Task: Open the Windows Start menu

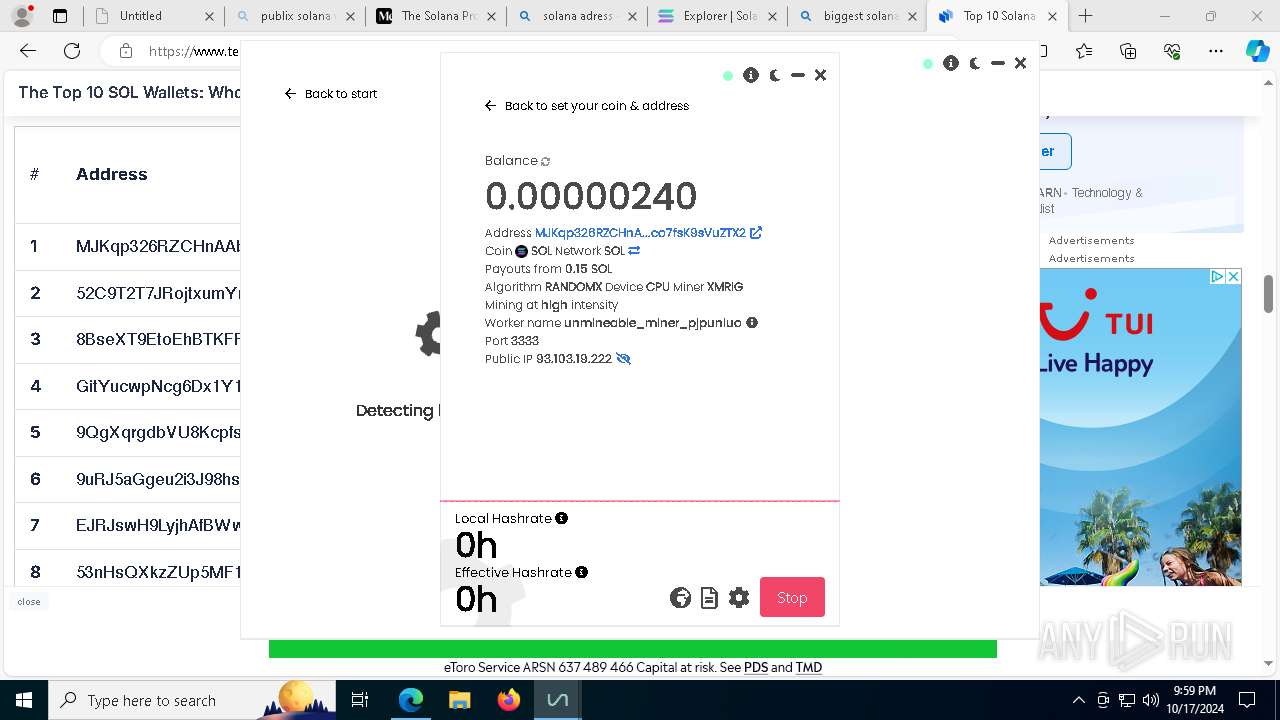Action: [x=23, y=700]
